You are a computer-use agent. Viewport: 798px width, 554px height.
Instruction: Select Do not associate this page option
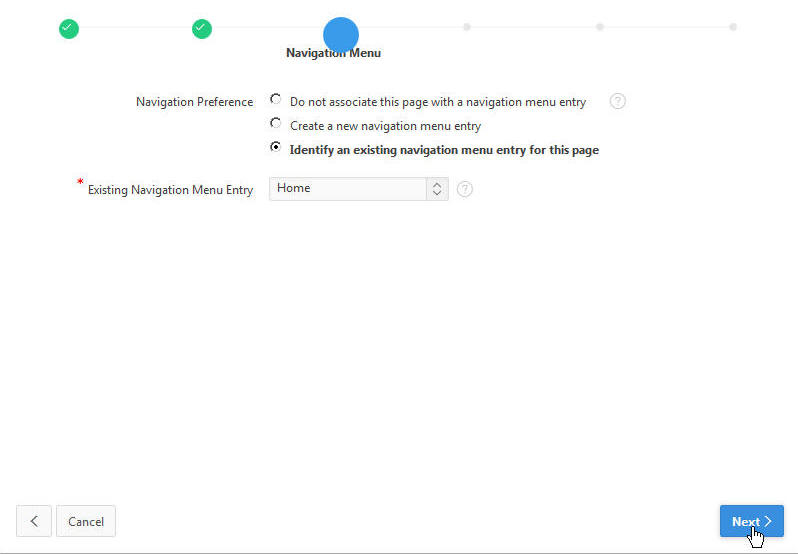click(x=275, y=99)
